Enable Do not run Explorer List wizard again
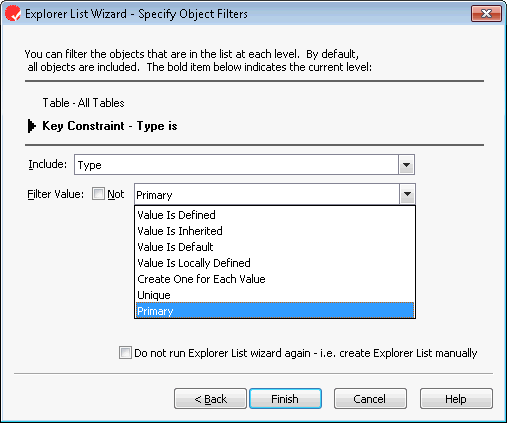 click(x=125, y=353)
